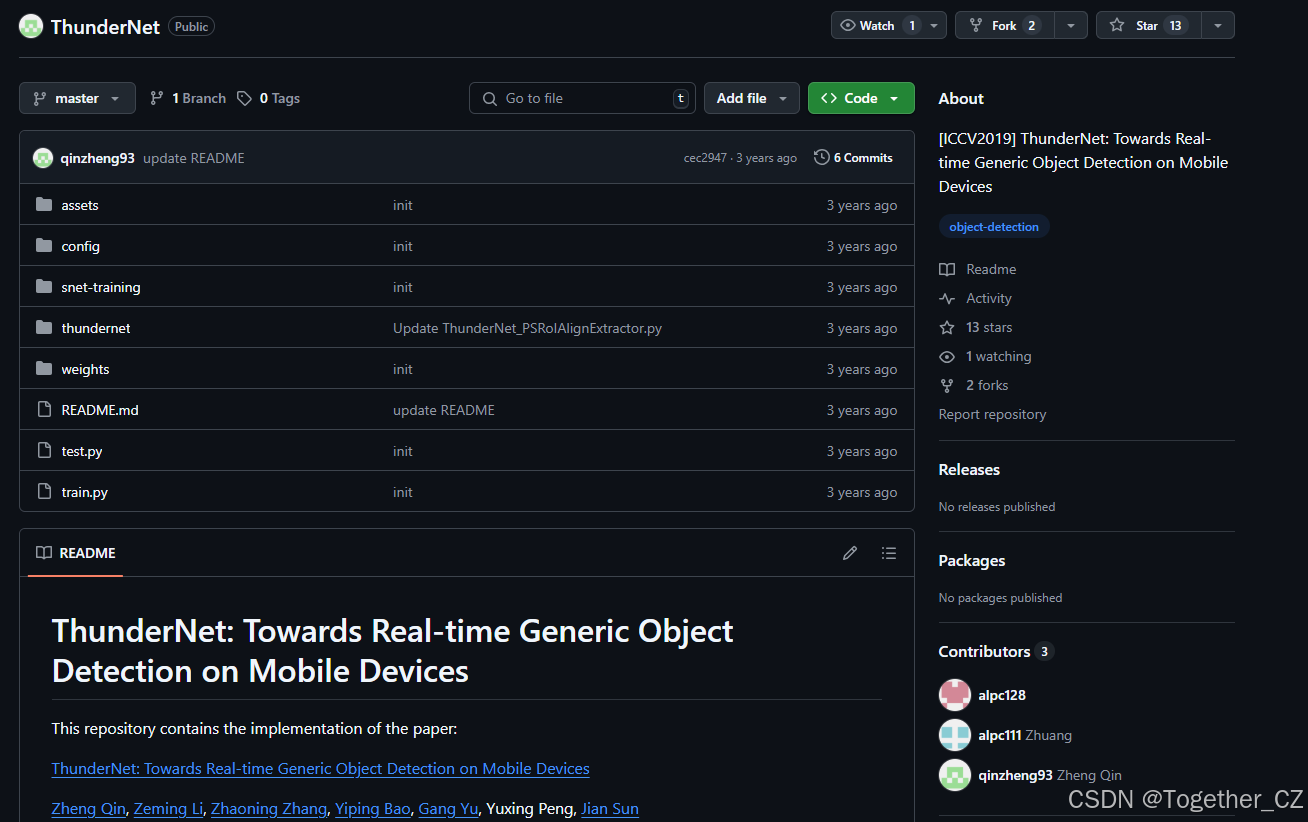Click the branch icon beside 1 Branch
This screenshot has width=1308, height=822.
click(x=157, y=98)
